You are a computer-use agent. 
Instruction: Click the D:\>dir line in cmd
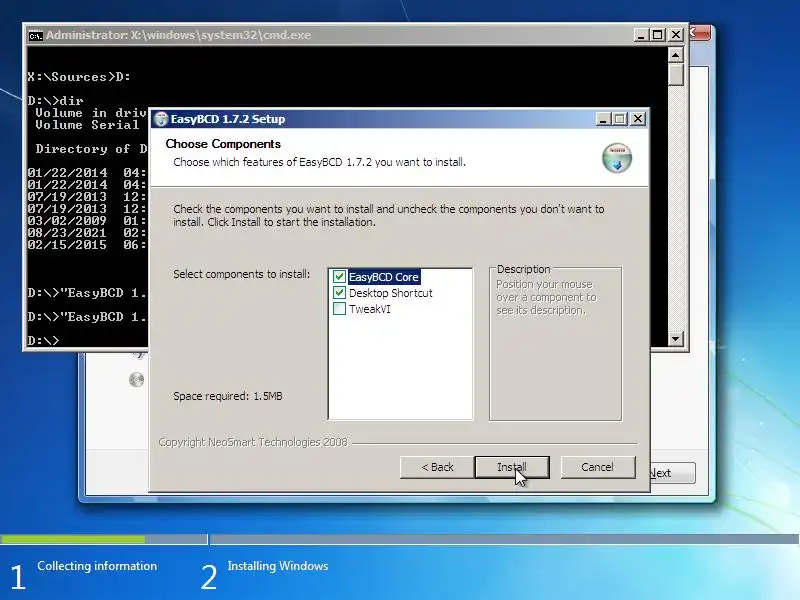[56, 101]
